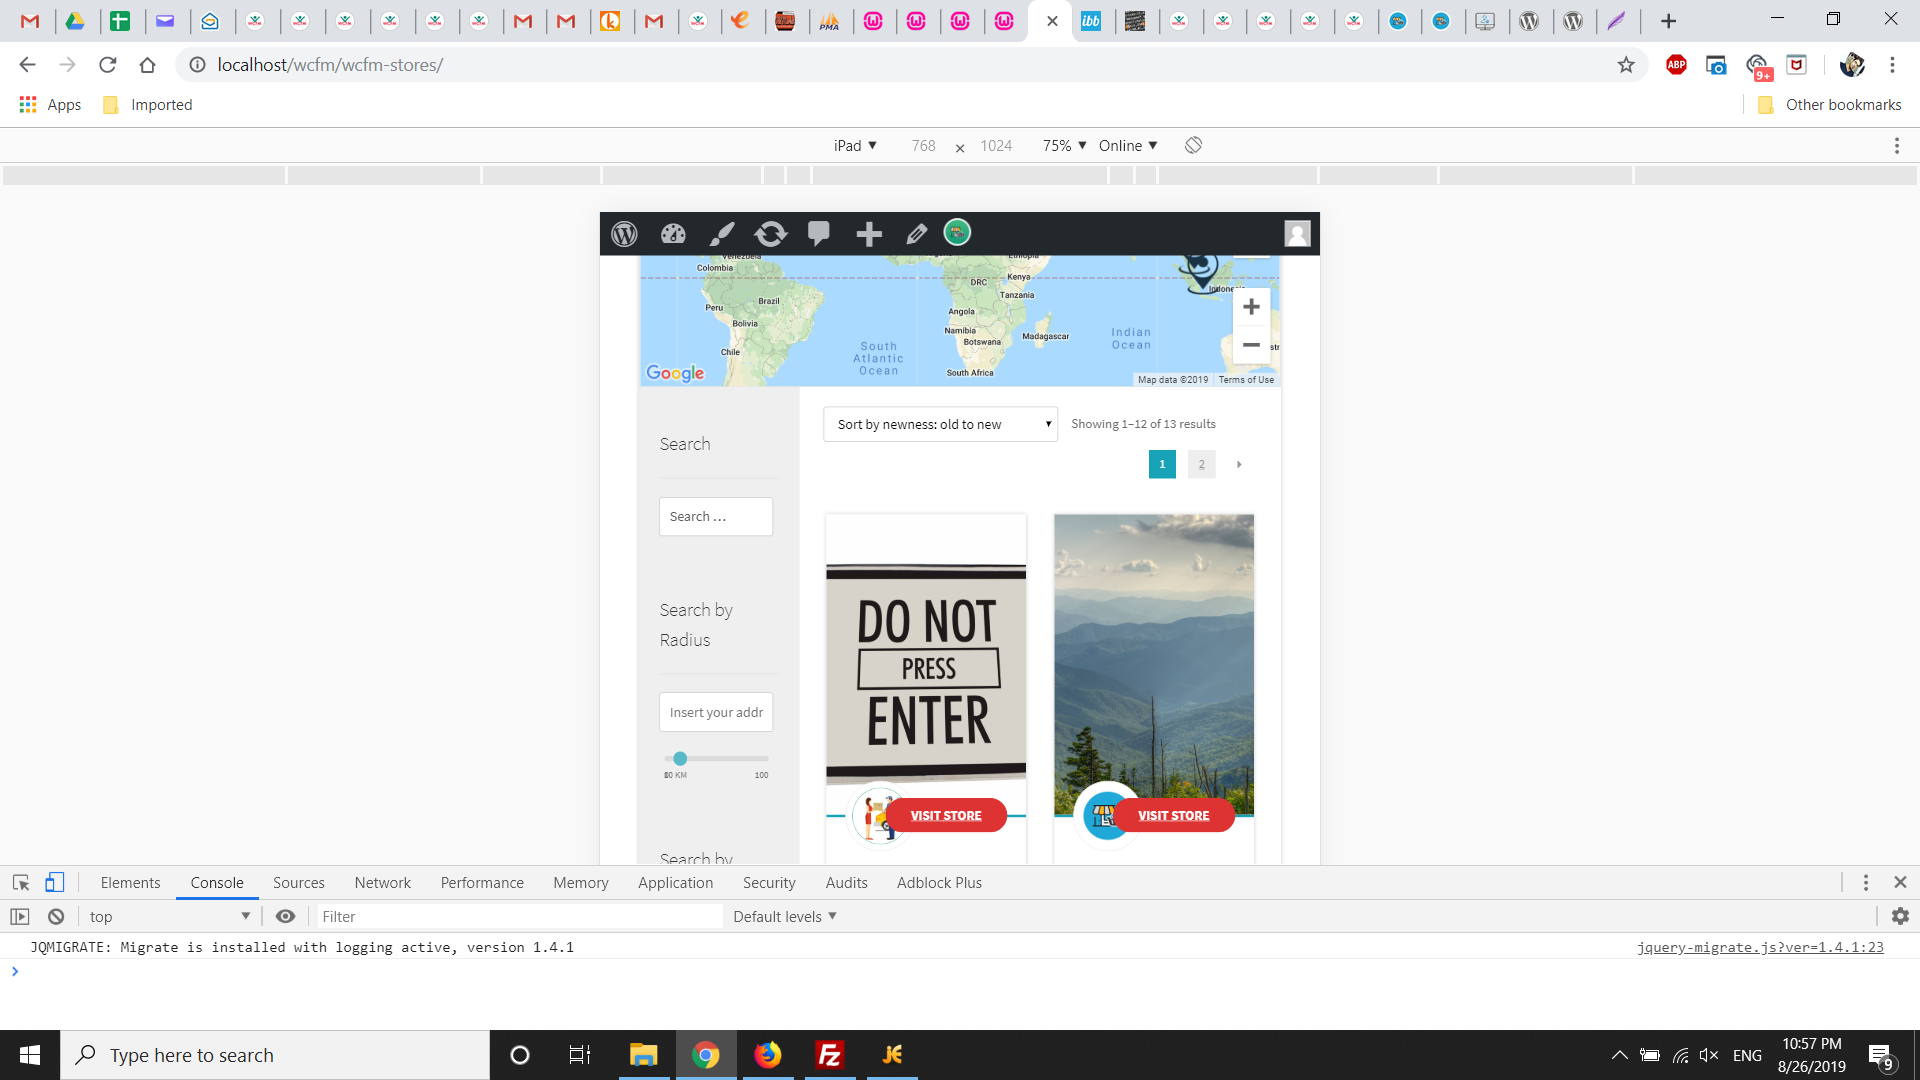The height and width of the screenshot is (1080, 1920).
Task: Open the sort by newness dropdown
Action: pos(940,424)
